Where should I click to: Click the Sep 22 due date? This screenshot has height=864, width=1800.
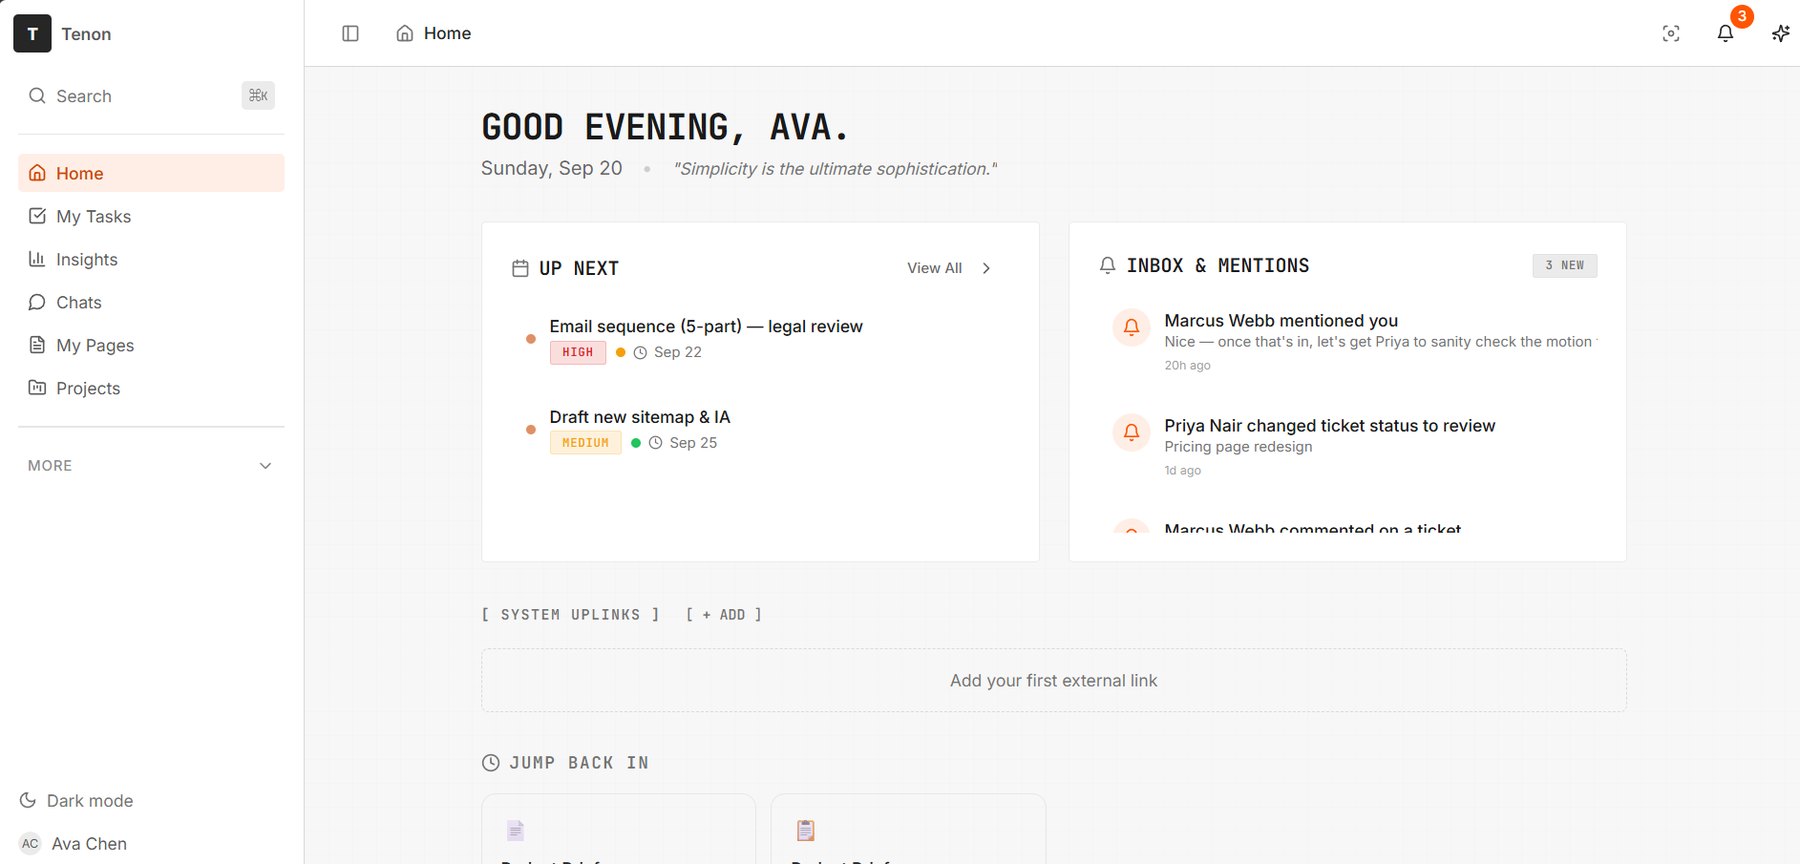(677, 352)
